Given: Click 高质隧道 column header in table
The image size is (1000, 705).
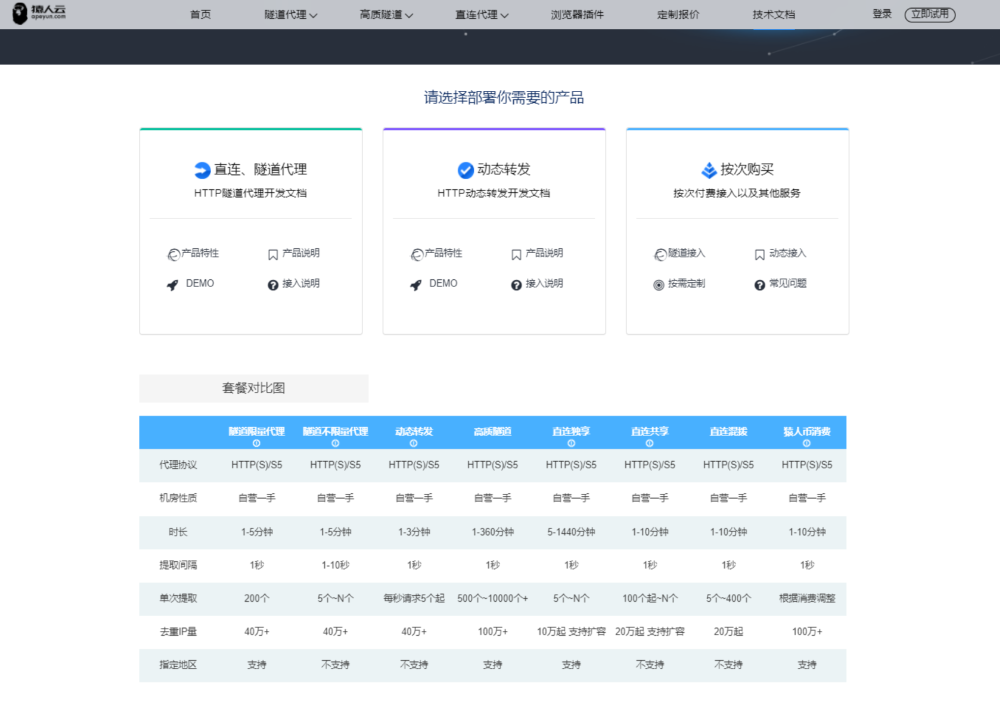Looking at the screenshot, I should click(x=492, y=432).
